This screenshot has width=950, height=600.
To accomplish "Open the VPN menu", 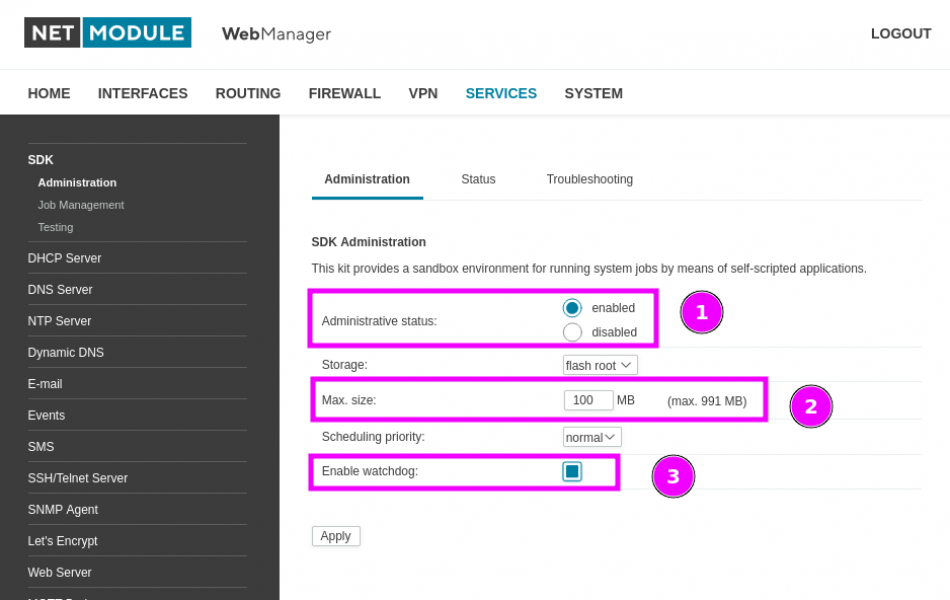I will [x=423, y=93].
